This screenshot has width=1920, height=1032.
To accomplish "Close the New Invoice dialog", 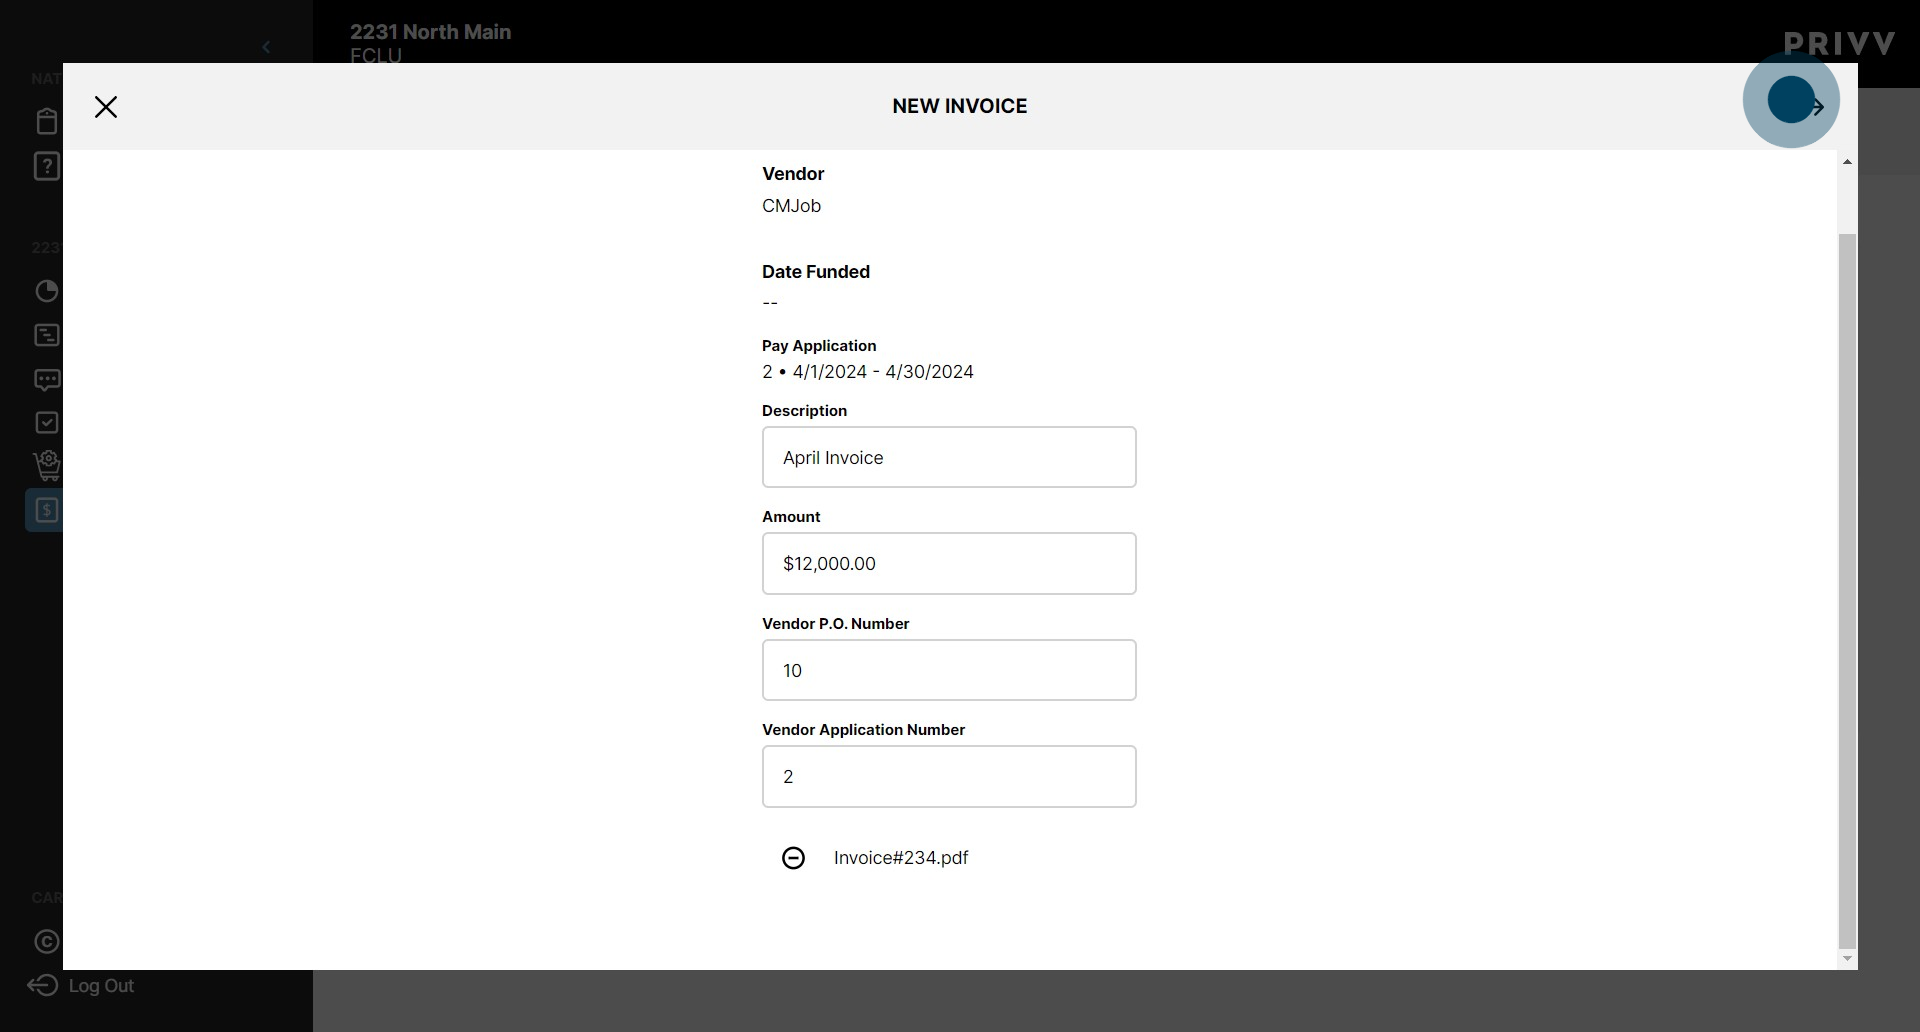I will click(106, 107).
